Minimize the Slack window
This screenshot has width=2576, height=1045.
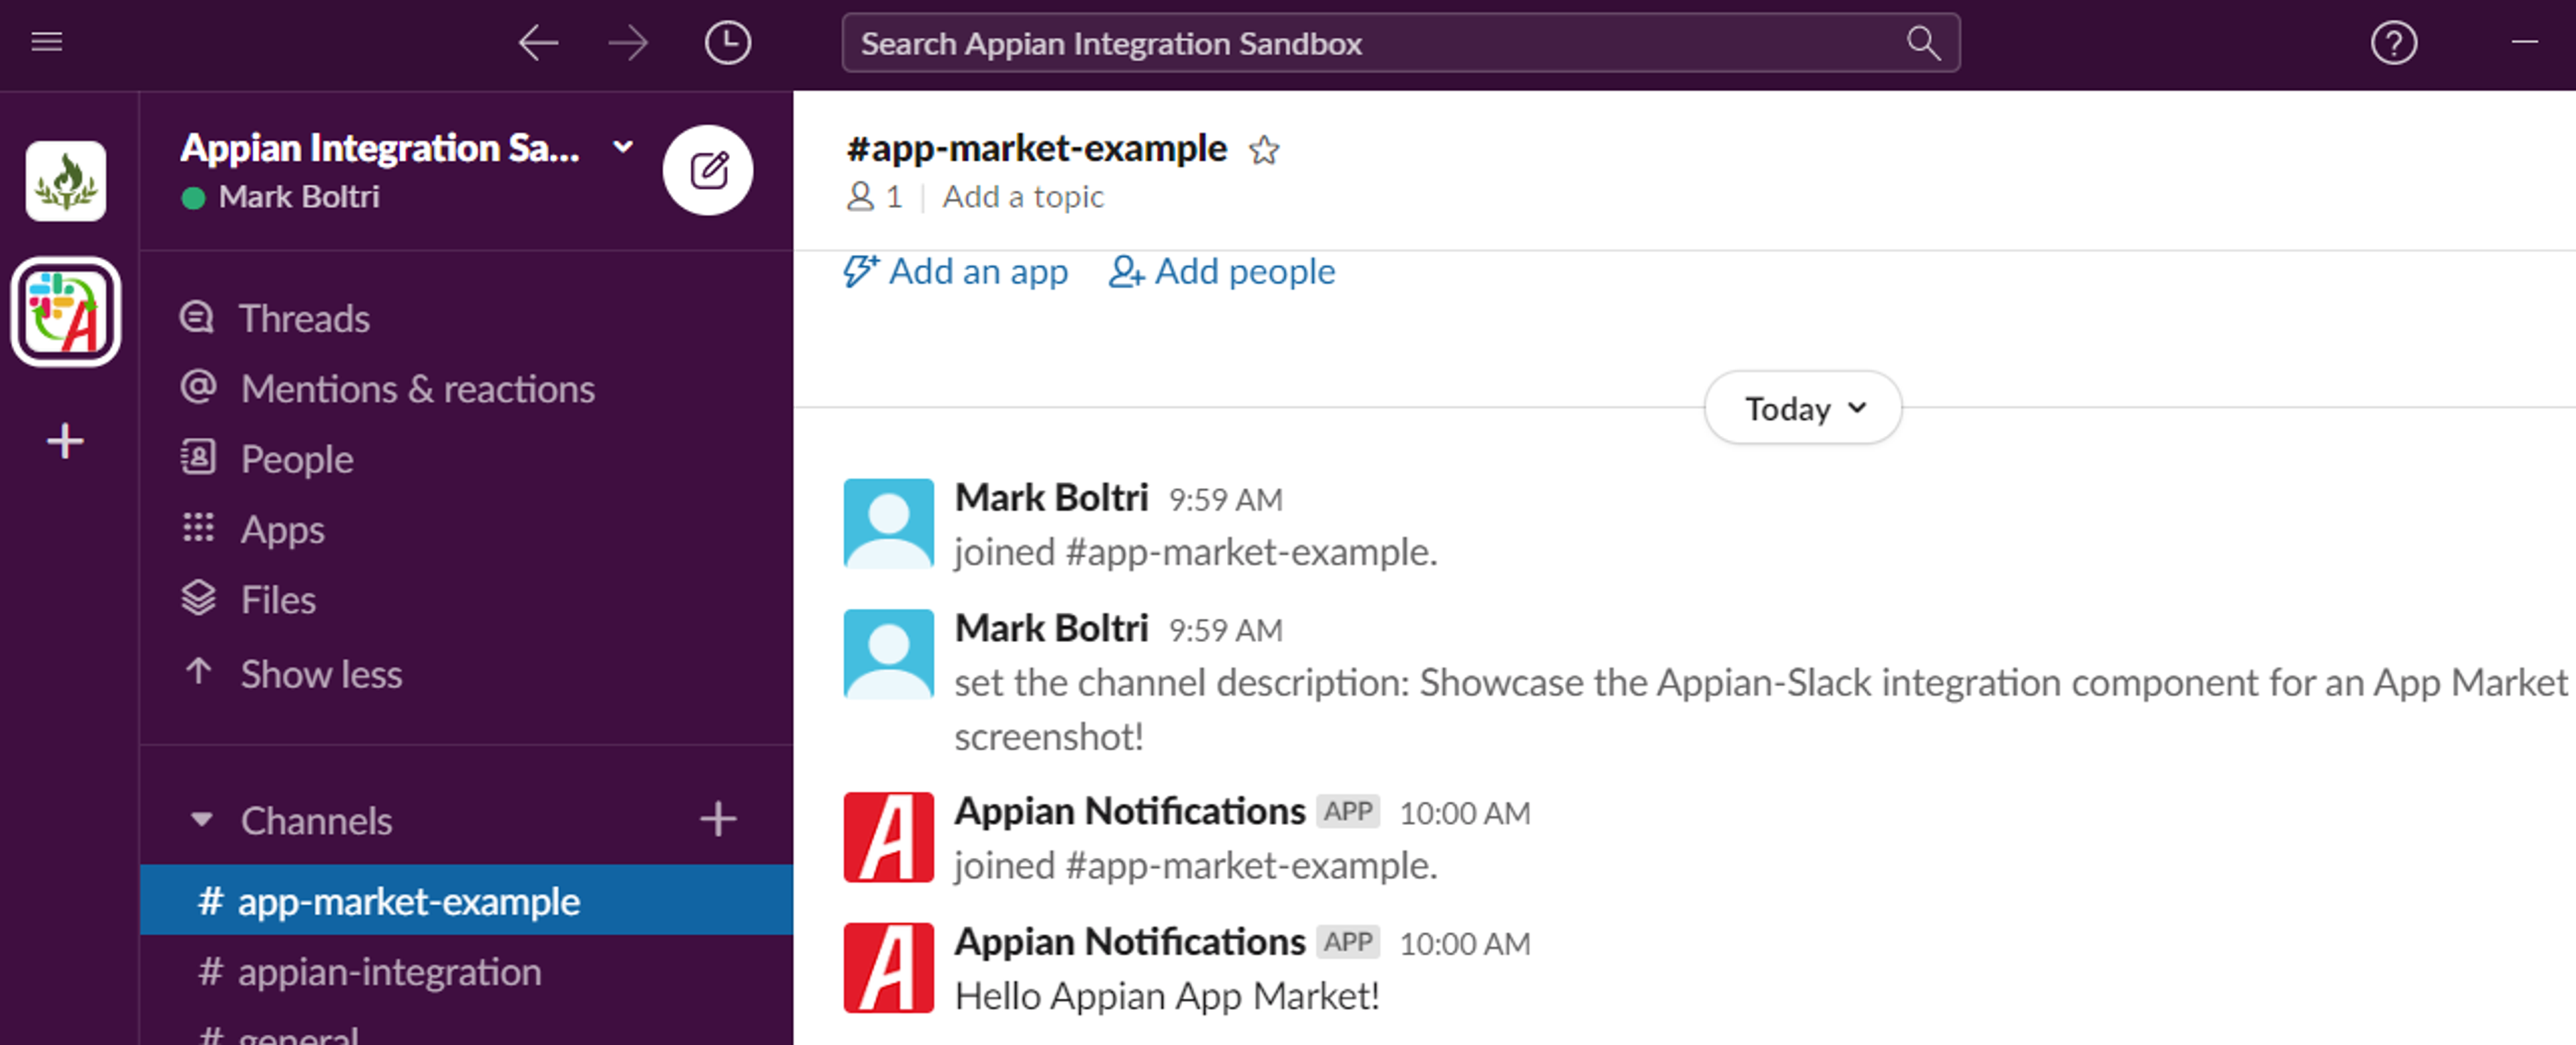pyautogui.click(x=2524, y=42)
